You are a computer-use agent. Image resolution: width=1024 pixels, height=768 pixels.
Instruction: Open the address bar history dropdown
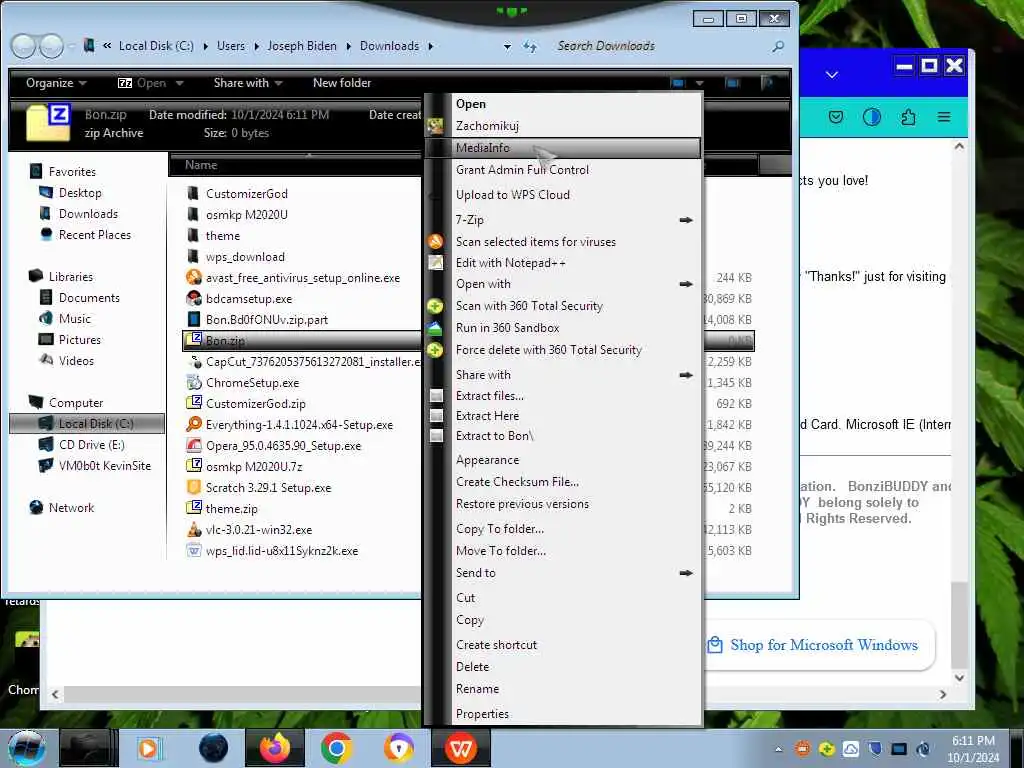(507, 46)
